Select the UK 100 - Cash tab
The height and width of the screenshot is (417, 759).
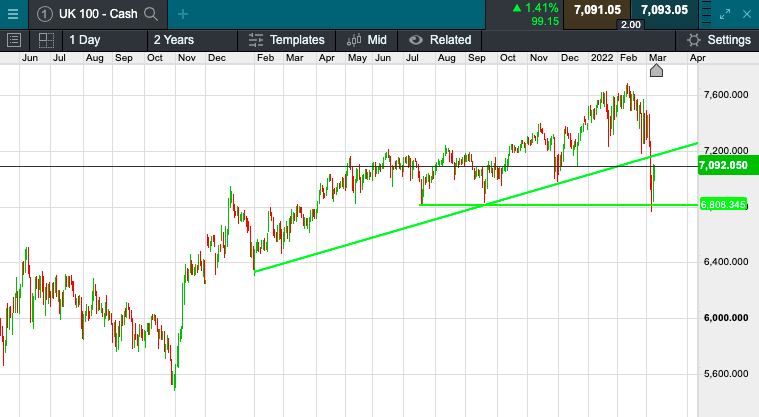click(x=97, y=14)
